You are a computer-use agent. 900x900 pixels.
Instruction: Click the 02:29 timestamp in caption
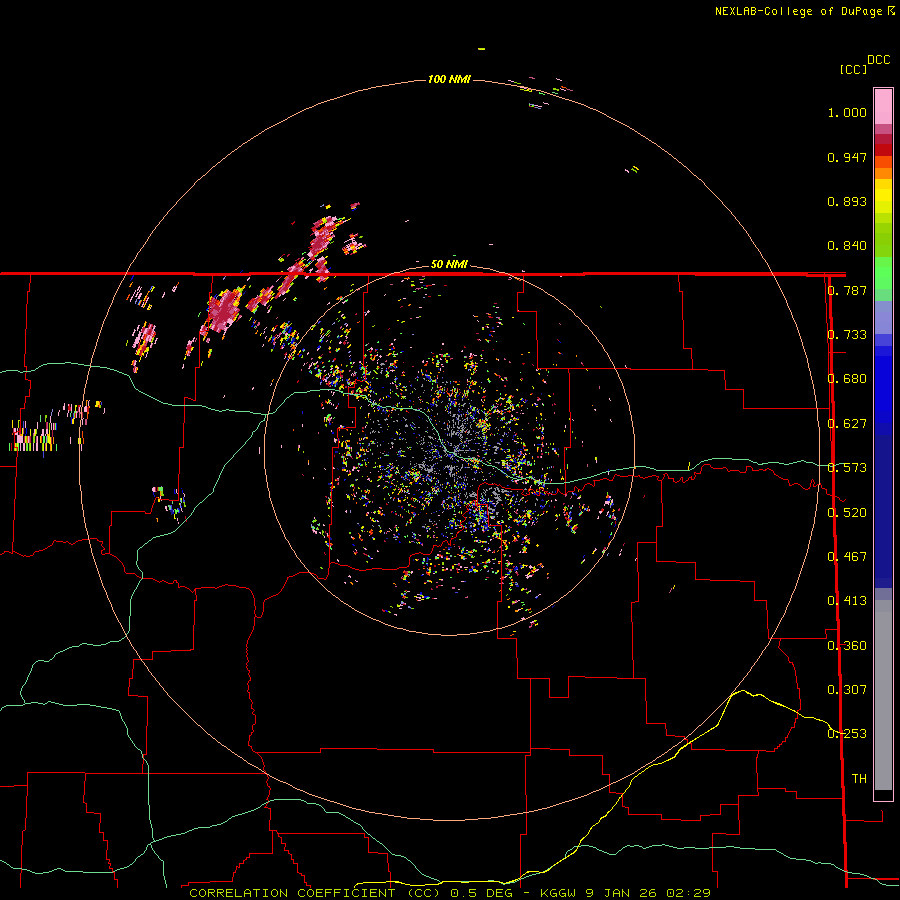(688, 893)
